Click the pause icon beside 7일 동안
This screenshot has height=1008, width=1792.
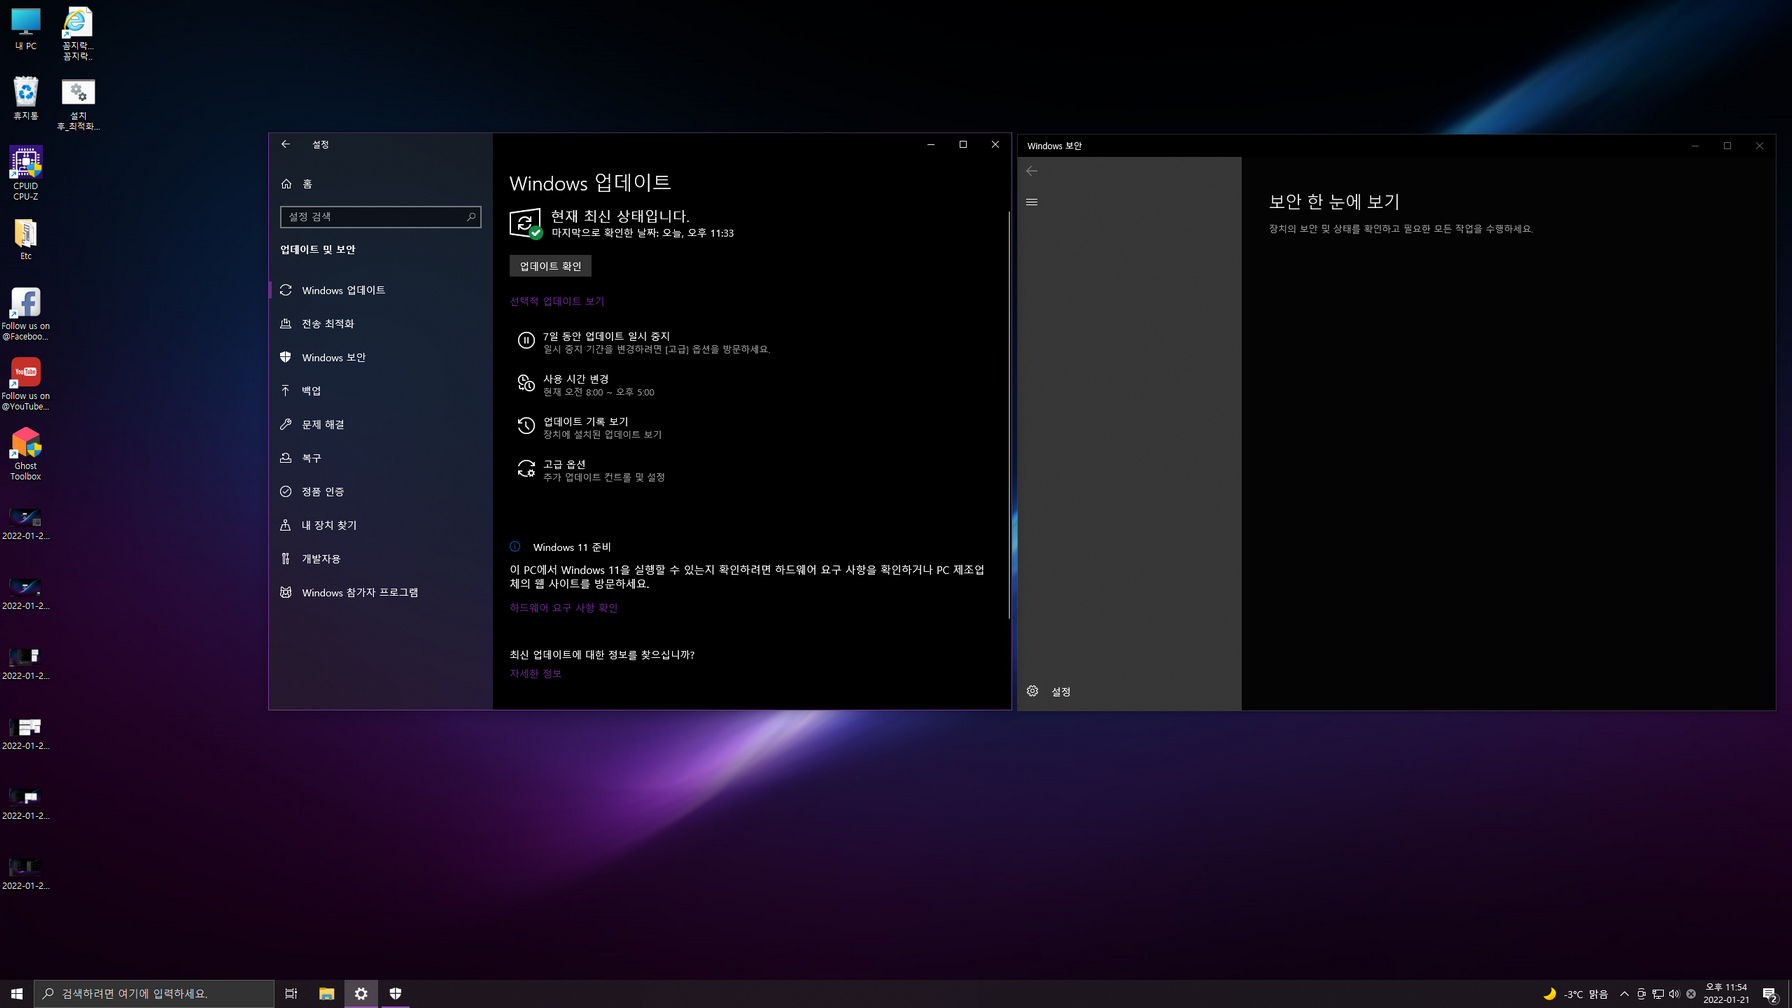526,341
